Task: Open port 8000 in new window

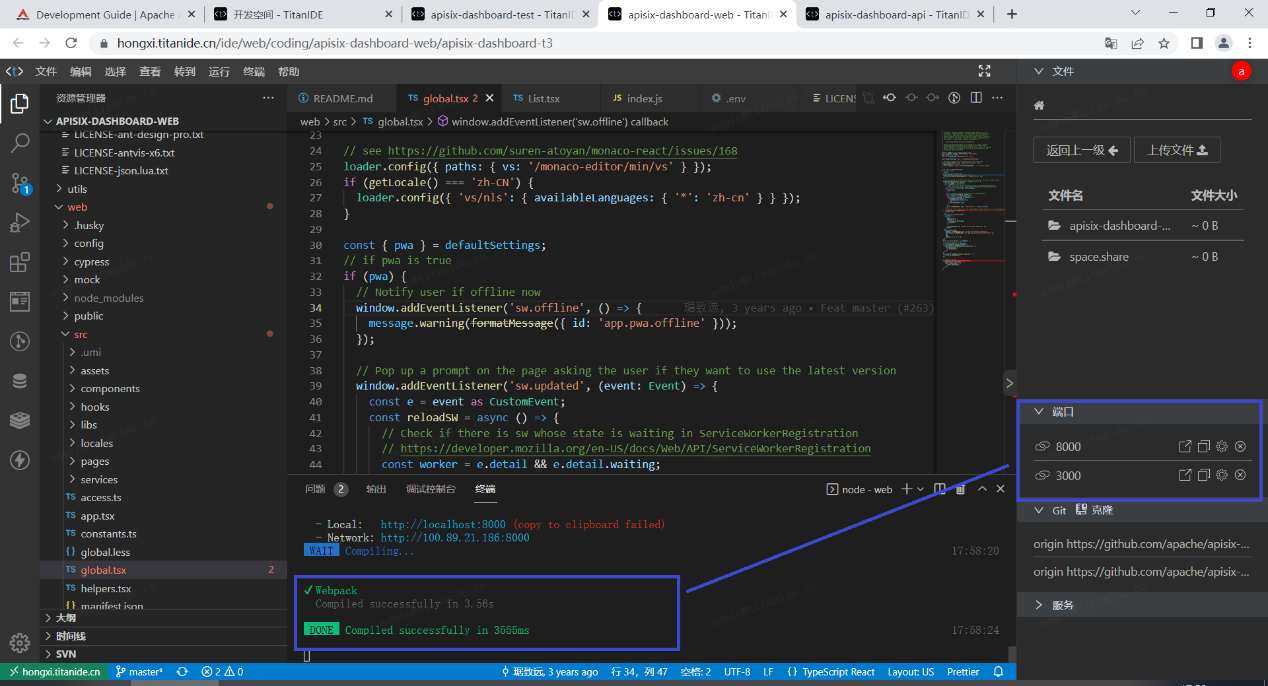Action: (x=1185, y=447)
